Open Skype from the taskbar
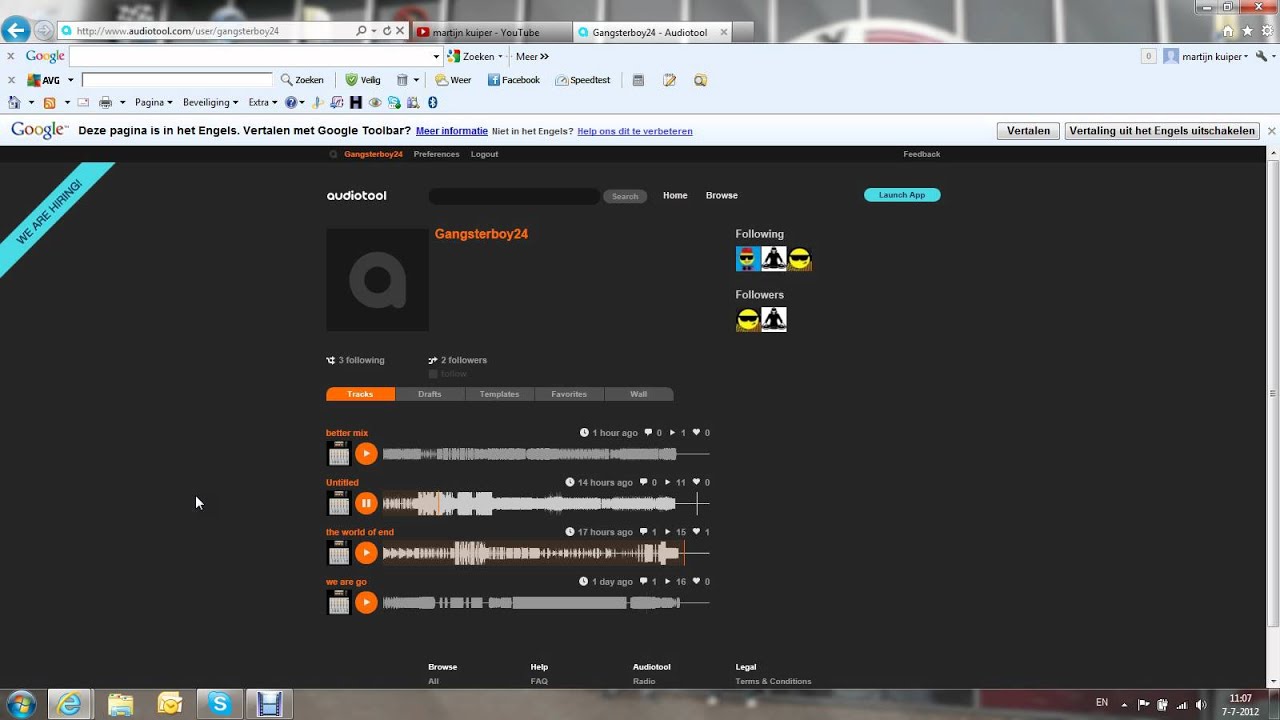This screenshot has height=720, width=1280. (x=219, y=704)
